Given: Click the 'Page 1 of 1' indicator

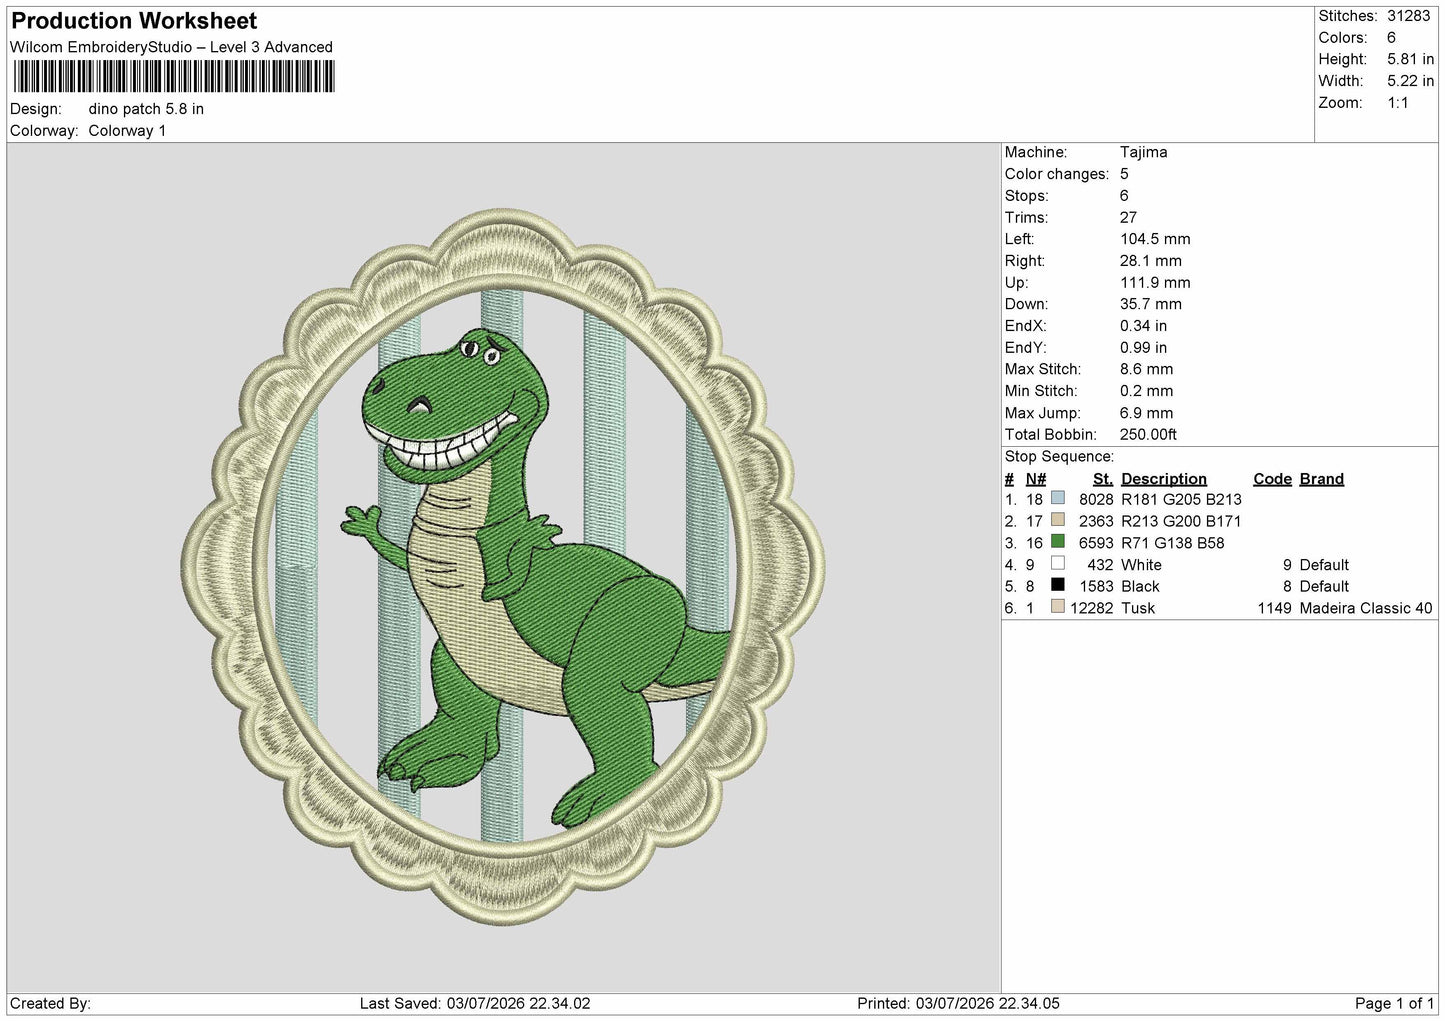Looking at the screenshot, I should point(1394,1003).
